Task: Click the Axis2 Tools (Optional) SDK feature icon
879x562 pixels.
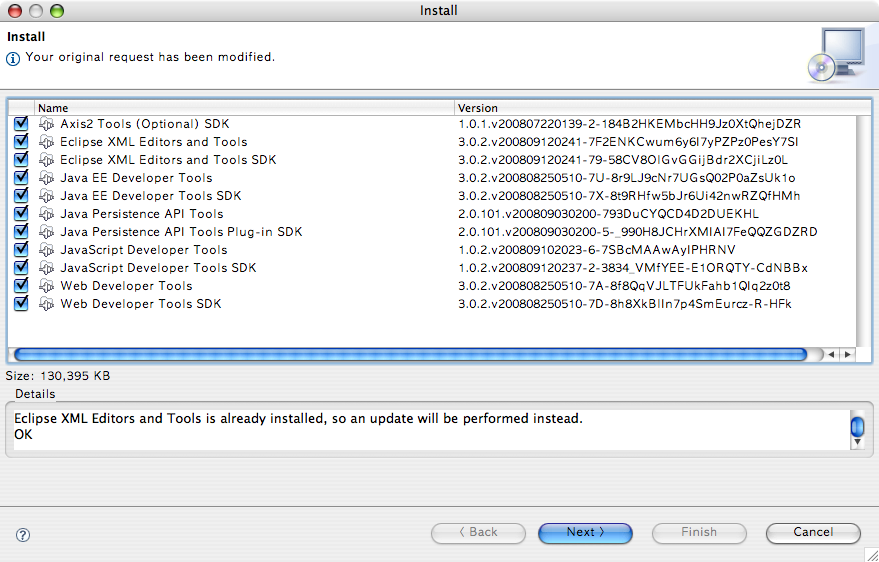Action: [47, 124]
